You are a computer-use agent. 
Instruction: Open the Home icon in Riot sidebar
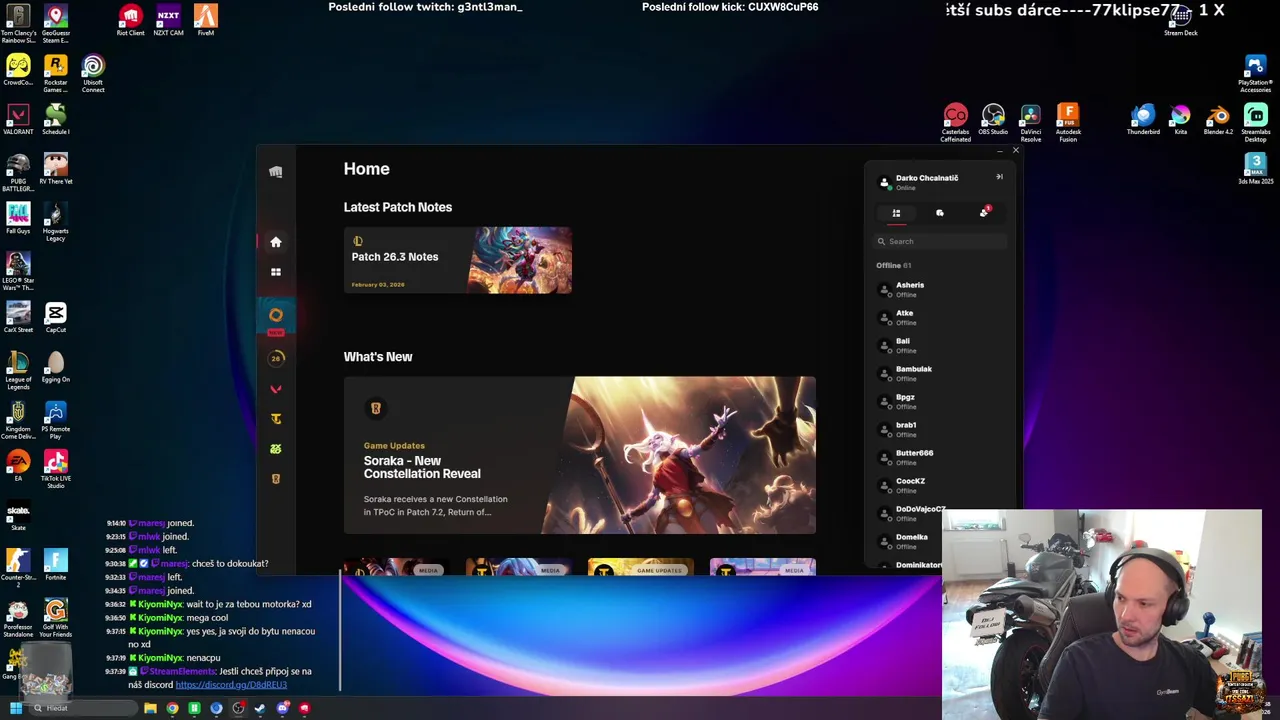276,242
